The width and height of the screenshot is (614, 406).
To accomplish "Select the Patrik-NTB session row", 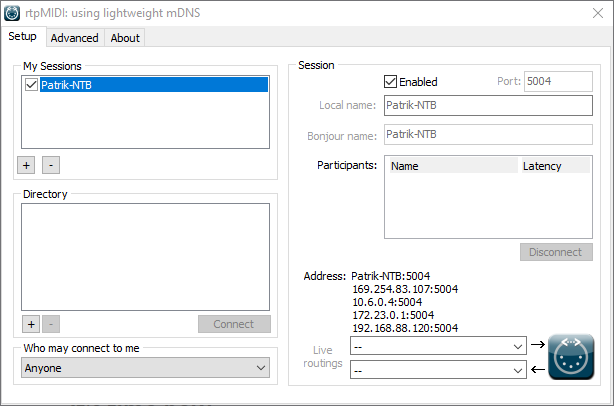I will tap(154, 85).
